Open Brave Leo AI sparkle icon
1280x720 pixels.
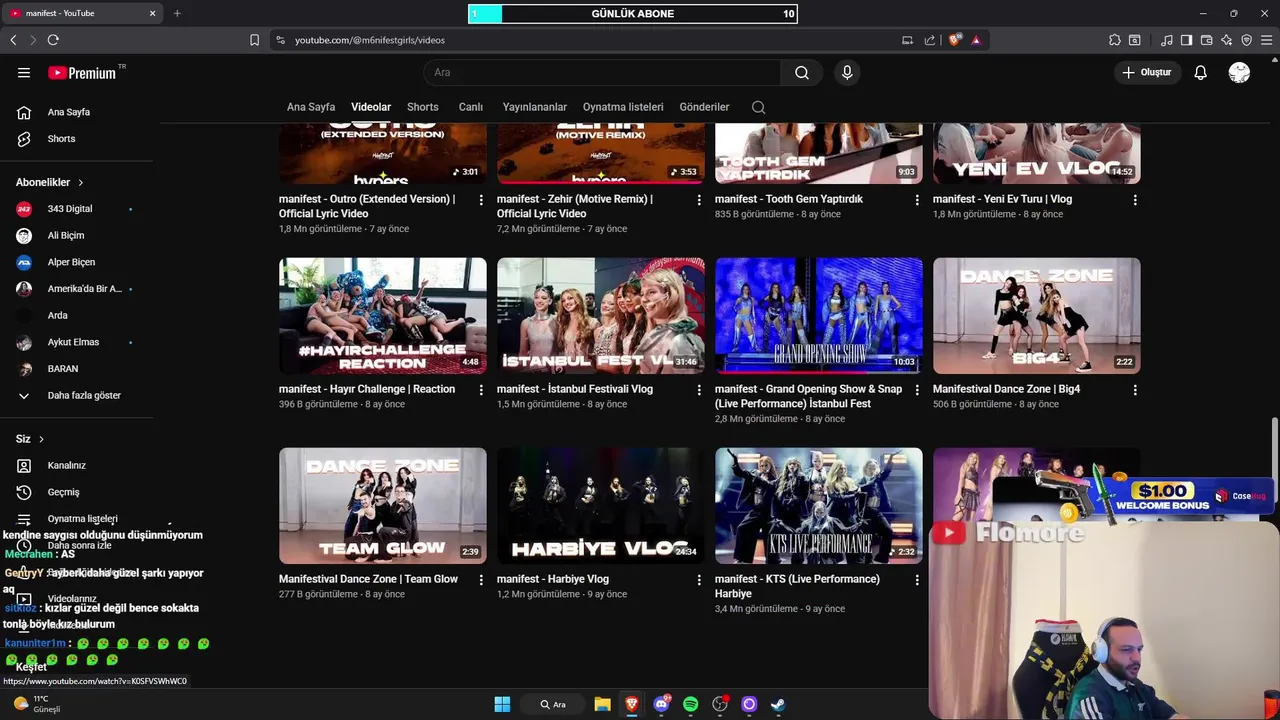pos(1226,40)
